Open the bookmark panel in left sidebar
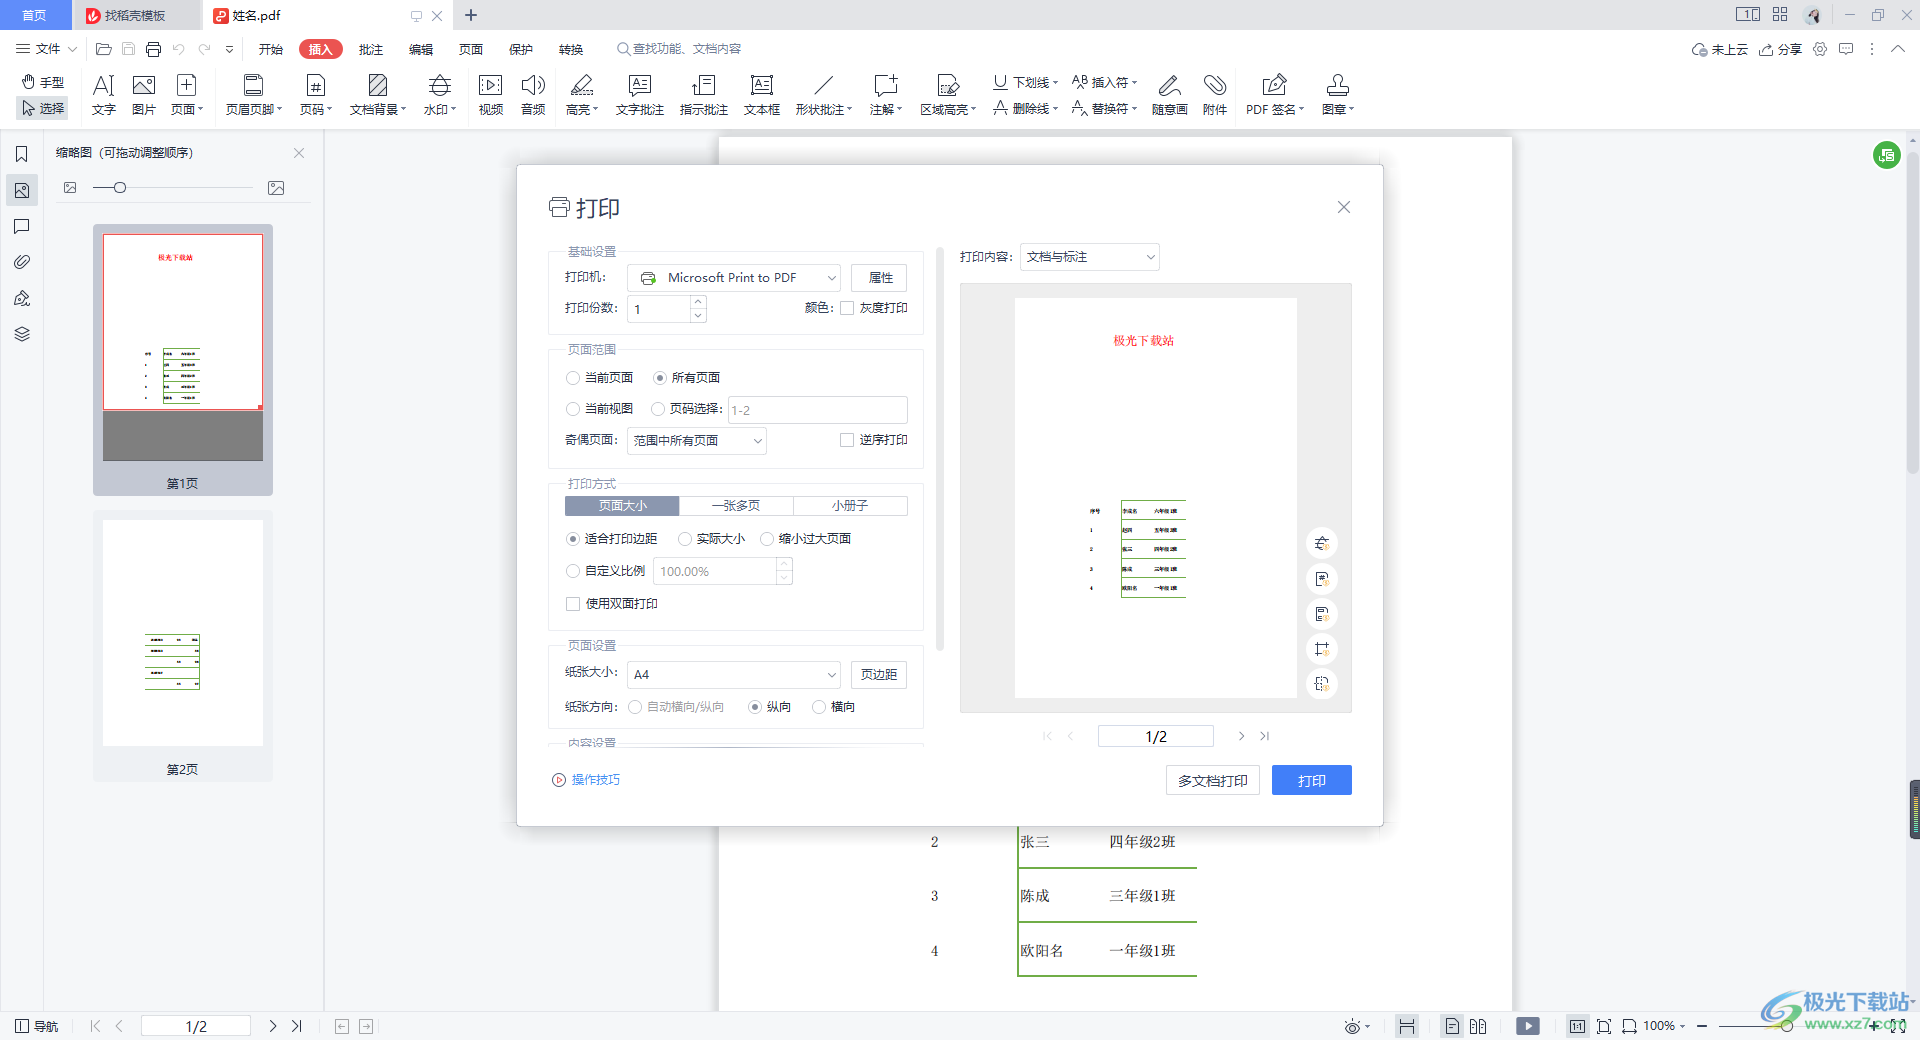Image resolution: width=1920 pixels, height=1040 pixels. coord(21,154)
